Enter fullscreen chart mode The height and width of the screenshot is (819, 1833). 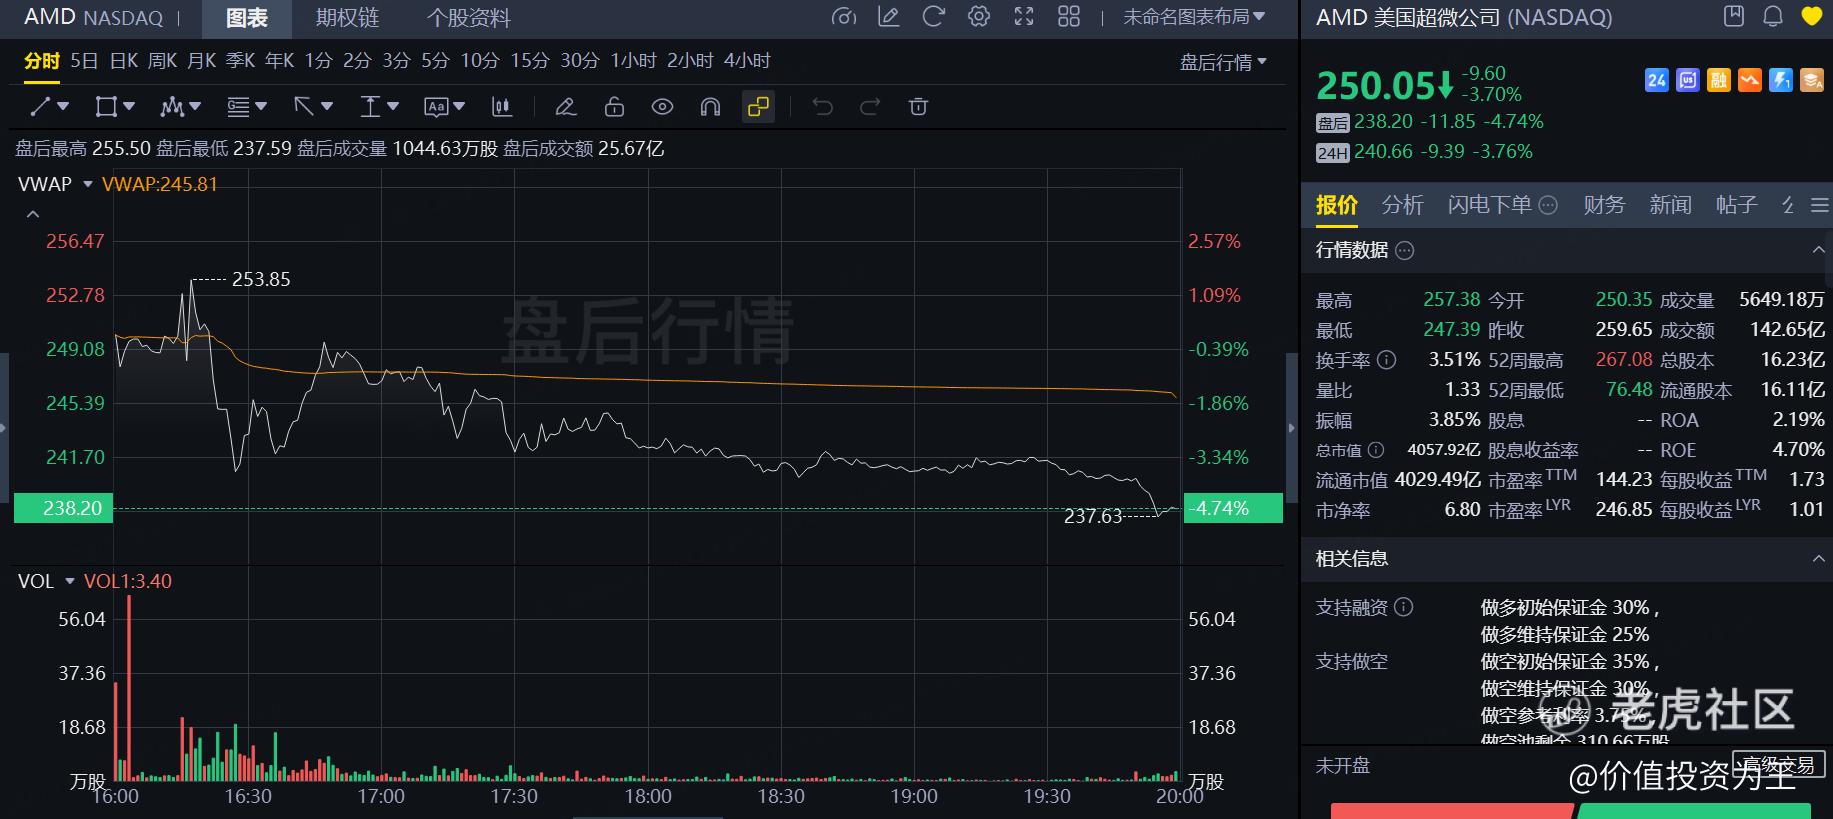1024,17
